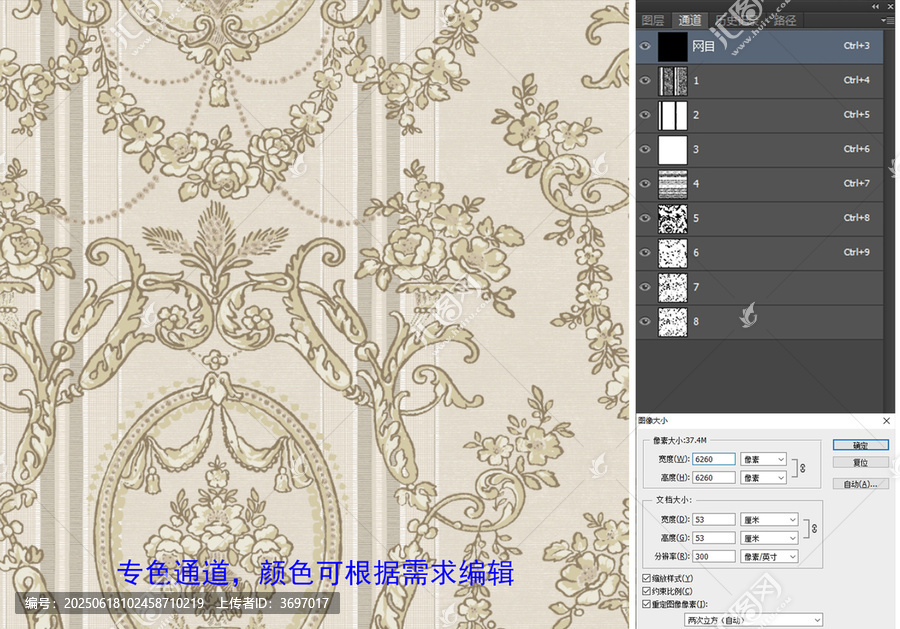Toggle the 约束比例(C) checkbox

click(646, 591)
